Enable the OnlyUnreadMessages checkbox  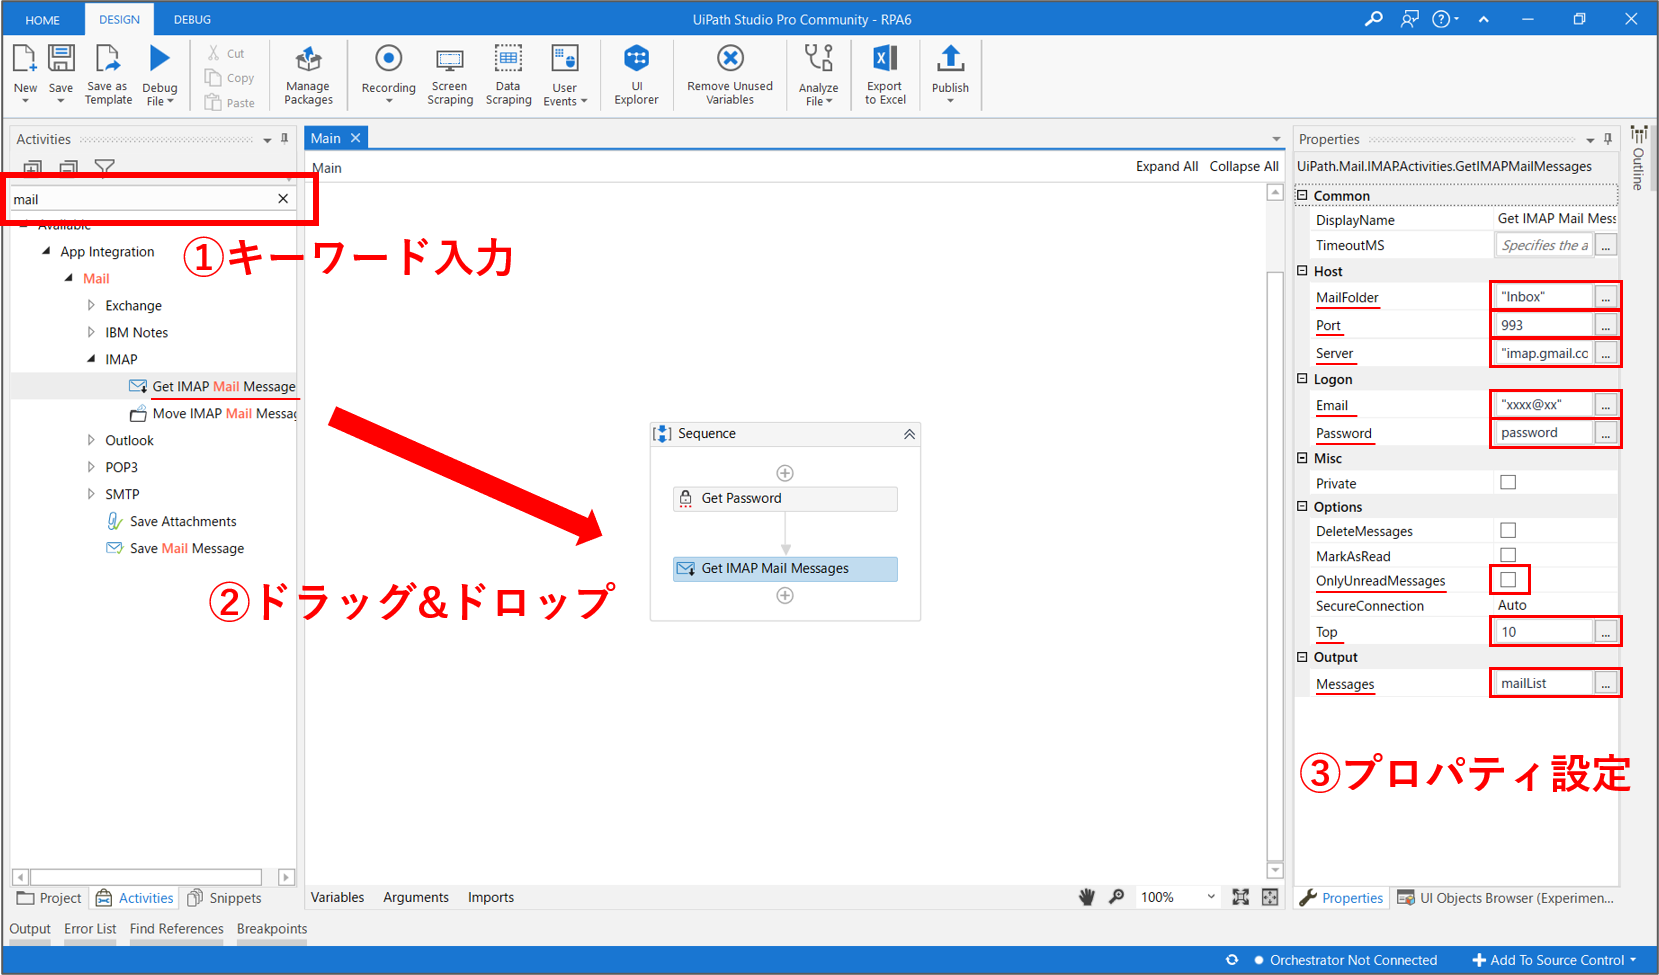pyautogui.click(x=1508, y=580)
